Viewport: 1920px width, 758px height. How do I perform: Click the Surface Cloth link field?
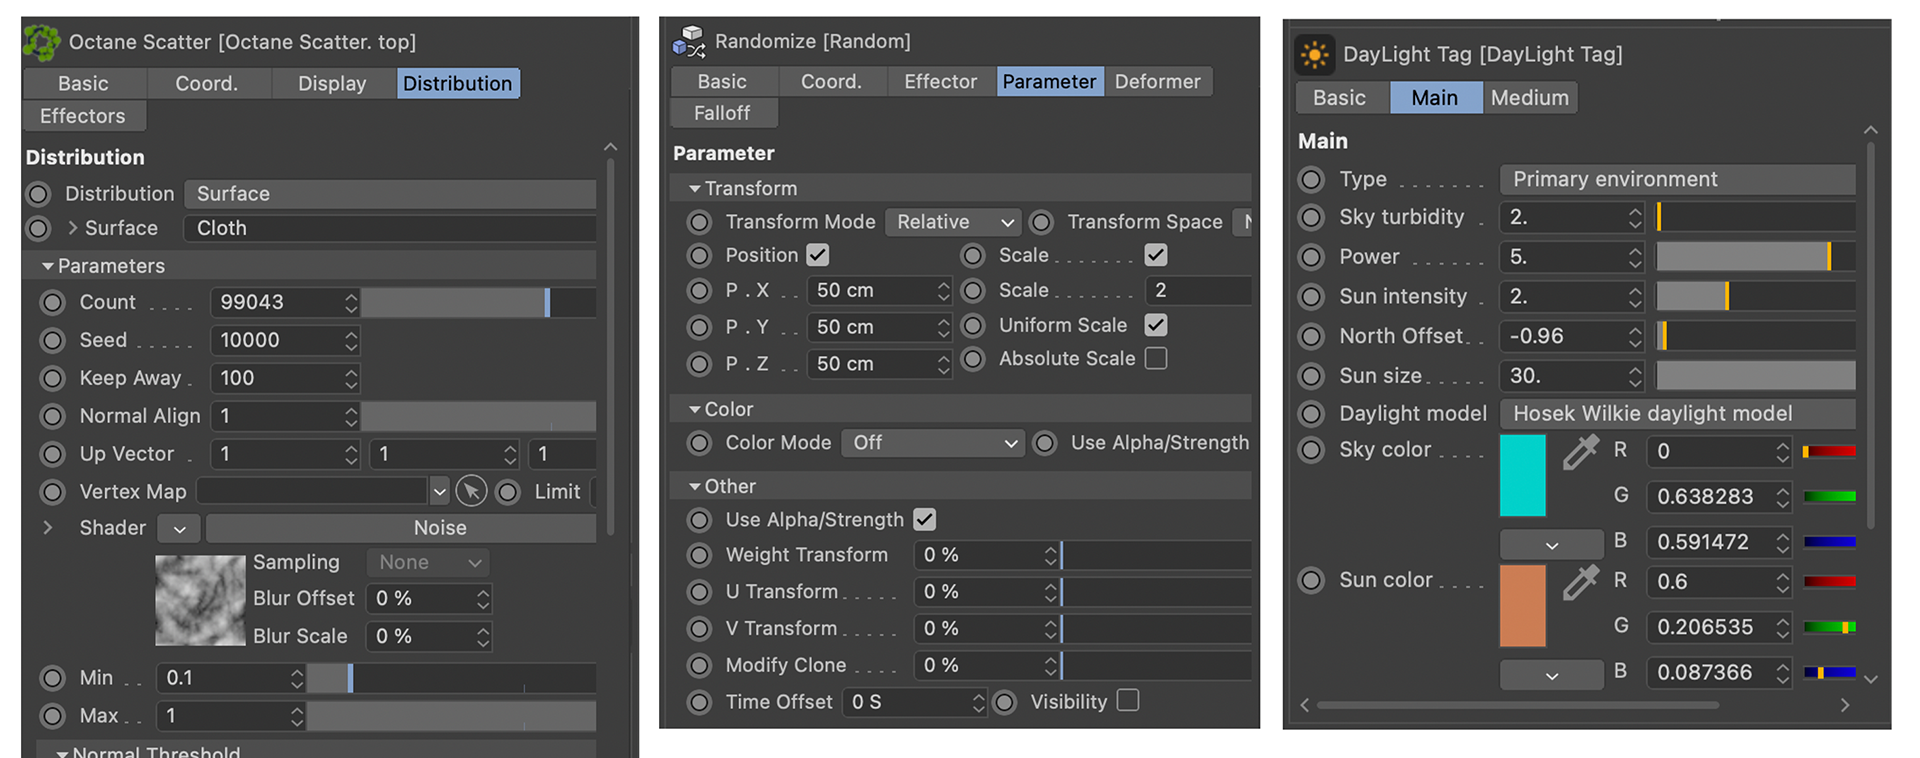click(x=390, y=228)
